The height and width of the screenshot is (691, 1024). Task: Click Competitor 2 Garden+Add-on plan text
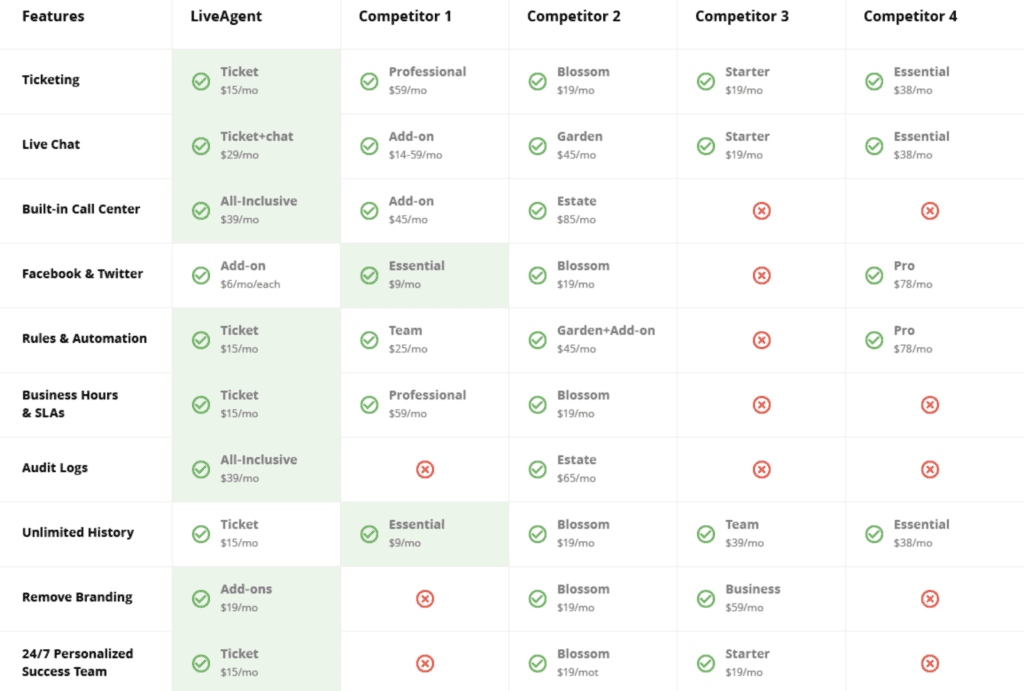[606, 330]
